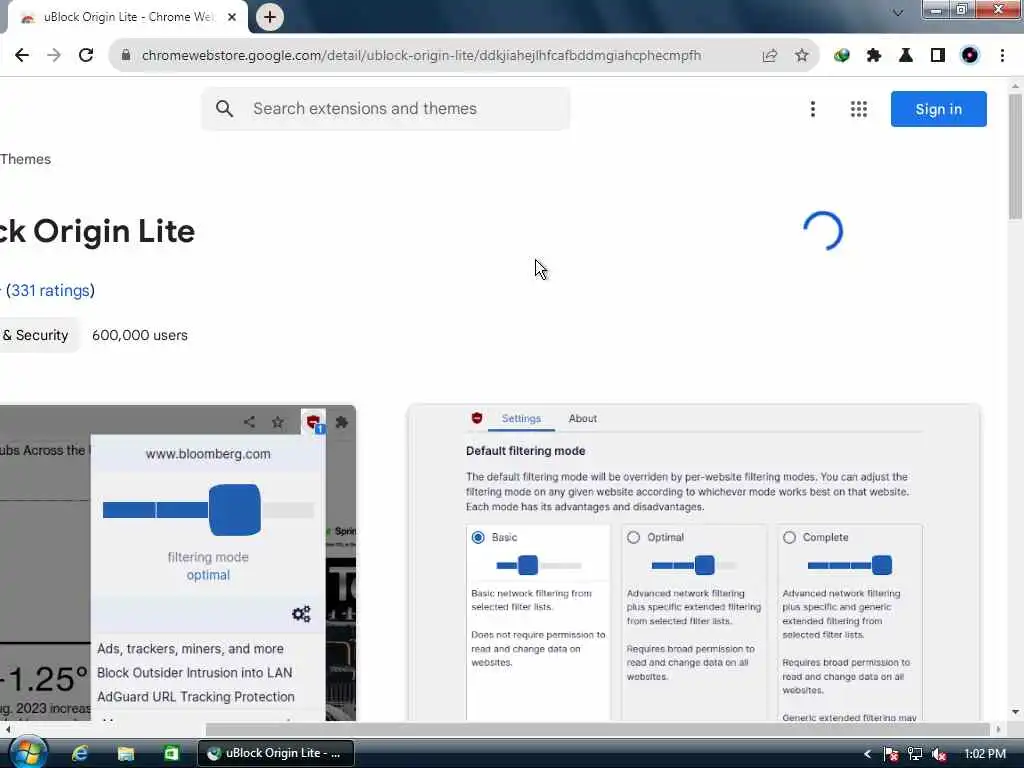Click the 1:02 PM clock
The width and height of the screenshot is (1024, 768).
pos(985,754)
